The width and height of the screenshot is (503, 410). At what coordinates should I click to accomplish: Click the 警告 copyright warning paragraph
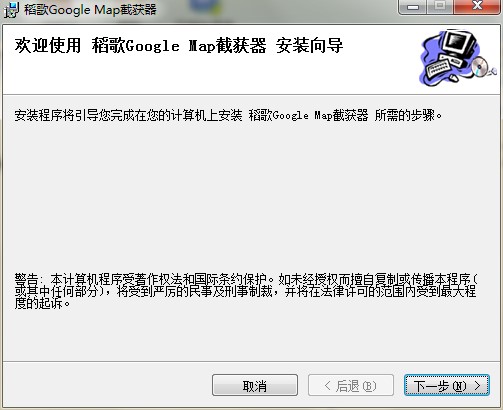pyautogui.click(x=246, y=291)
